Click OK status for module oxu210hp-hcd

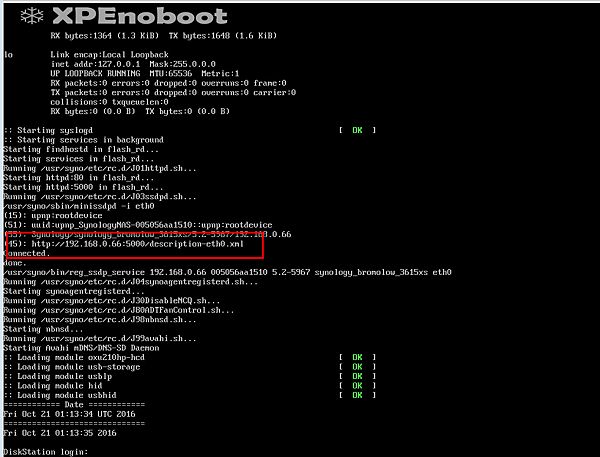tap(357, 357)
